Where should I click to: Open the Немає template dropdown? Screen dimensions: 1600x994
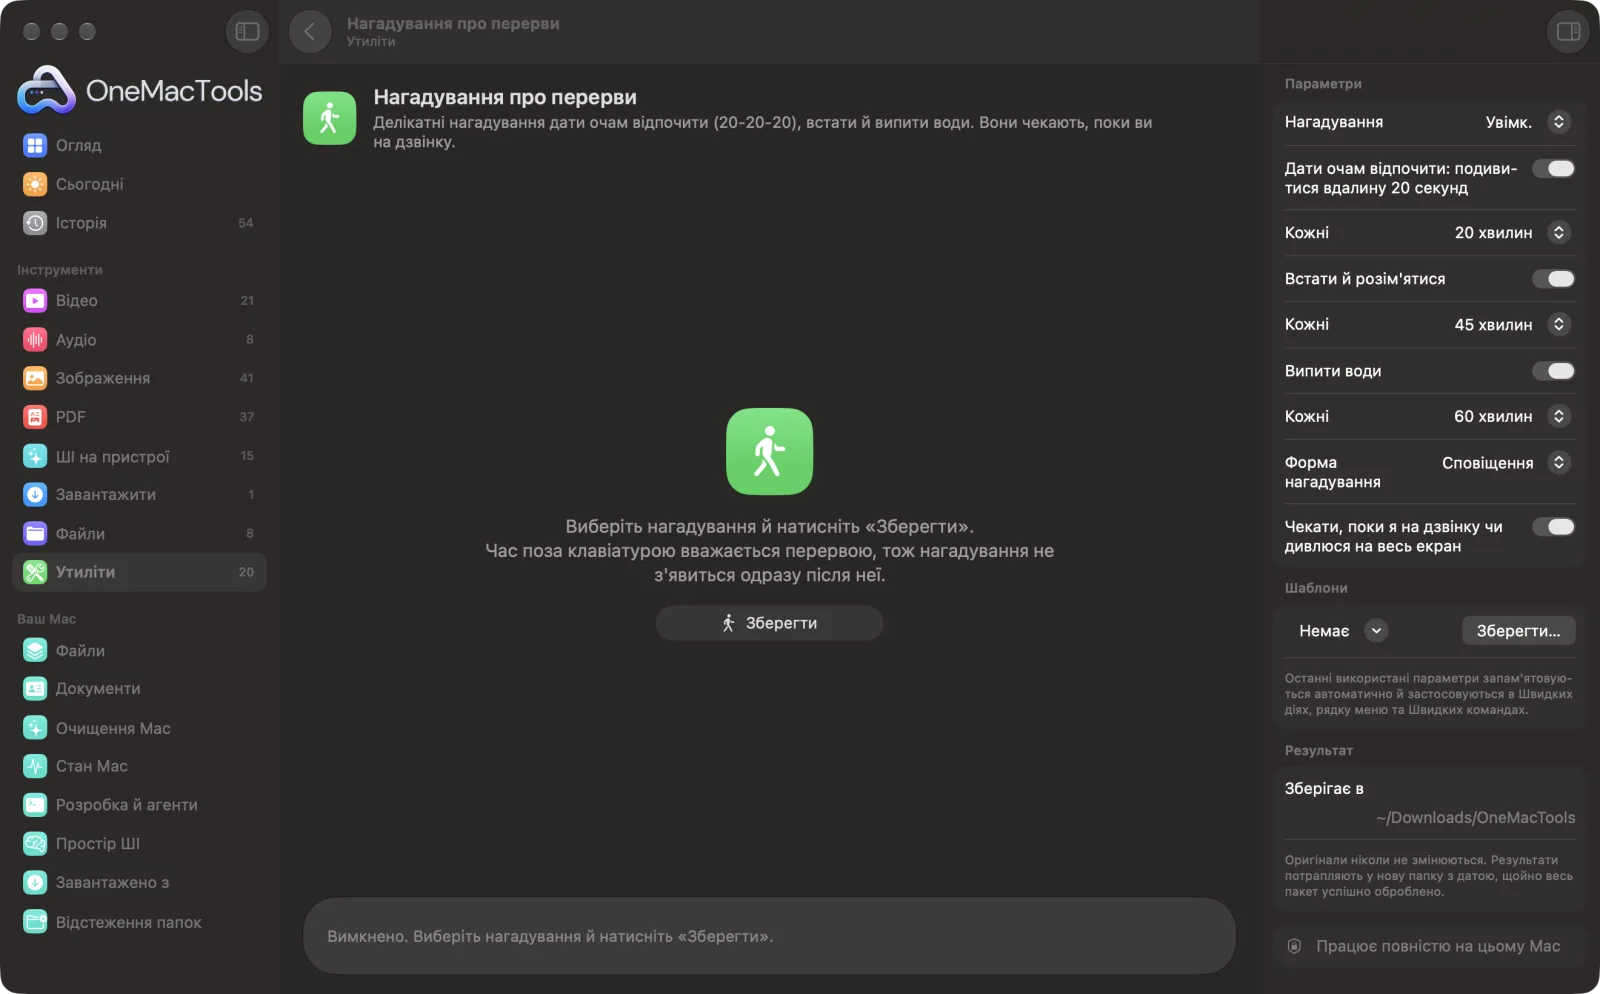1342,631
